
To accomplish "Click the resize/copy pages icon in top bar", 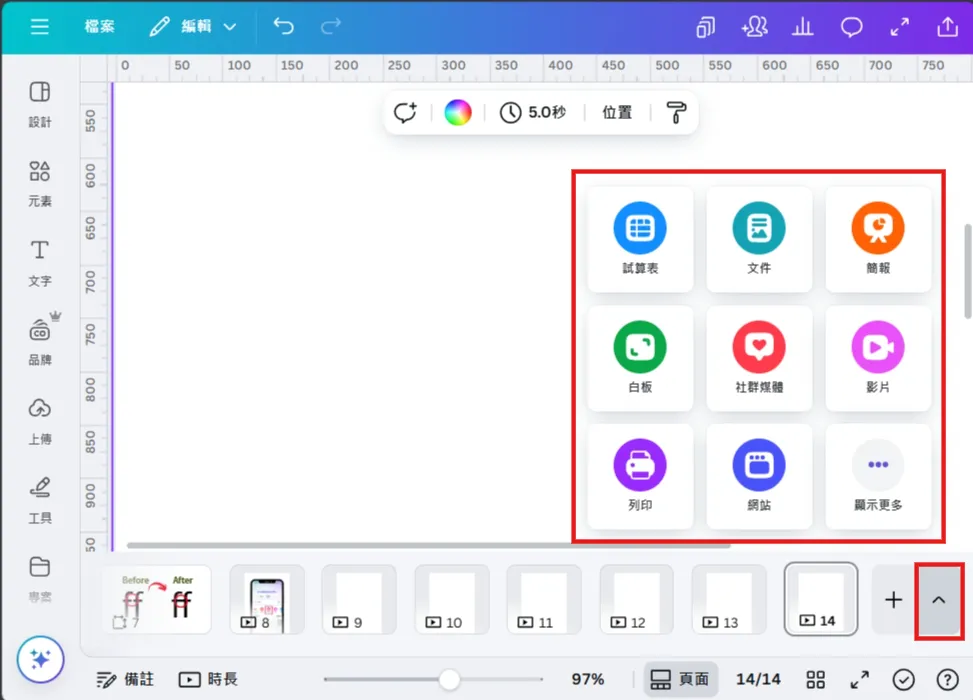I will (706, 27).
